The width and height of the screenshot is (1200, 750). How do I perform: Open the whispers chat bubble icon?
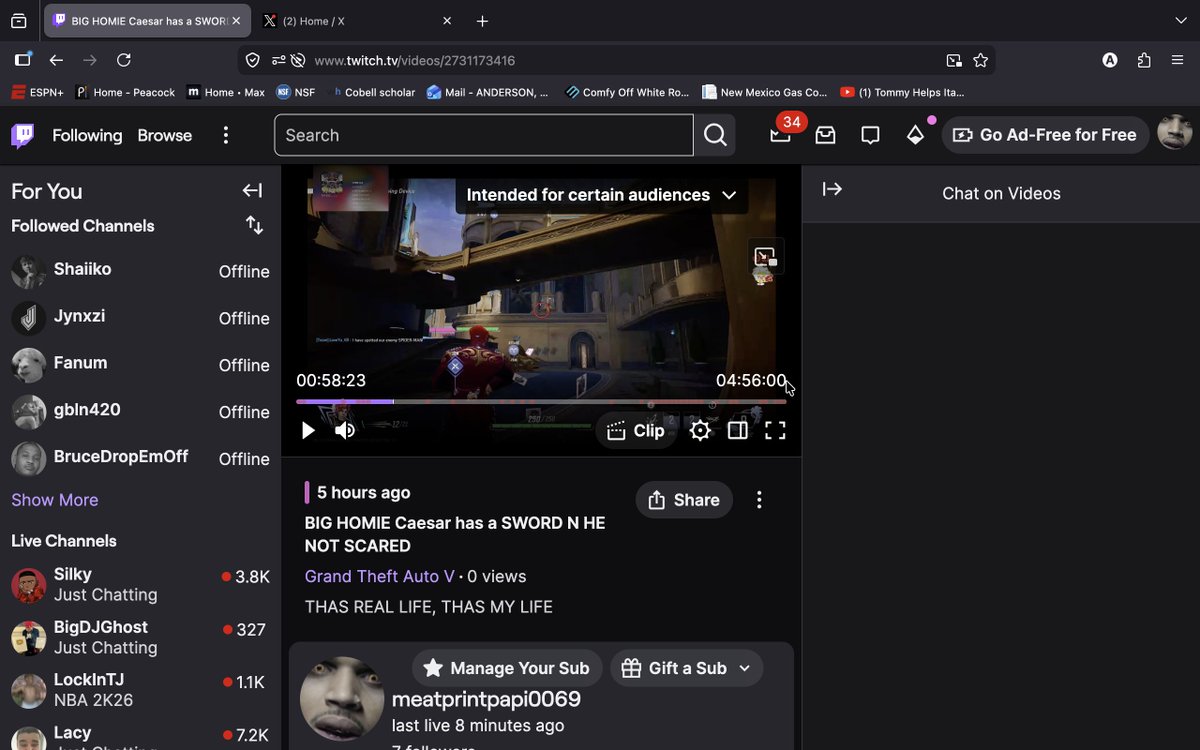tap(870, 135)
